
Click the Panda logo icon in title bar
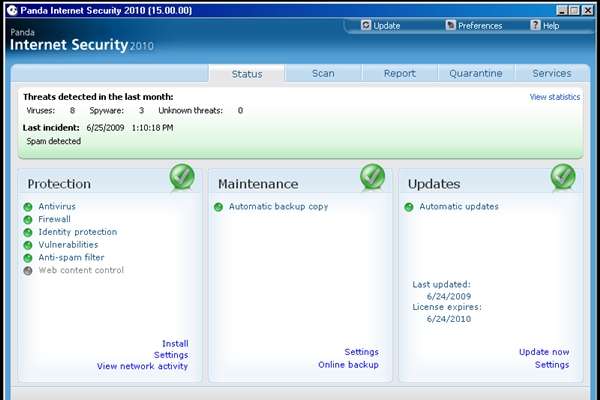click(12, 10)
